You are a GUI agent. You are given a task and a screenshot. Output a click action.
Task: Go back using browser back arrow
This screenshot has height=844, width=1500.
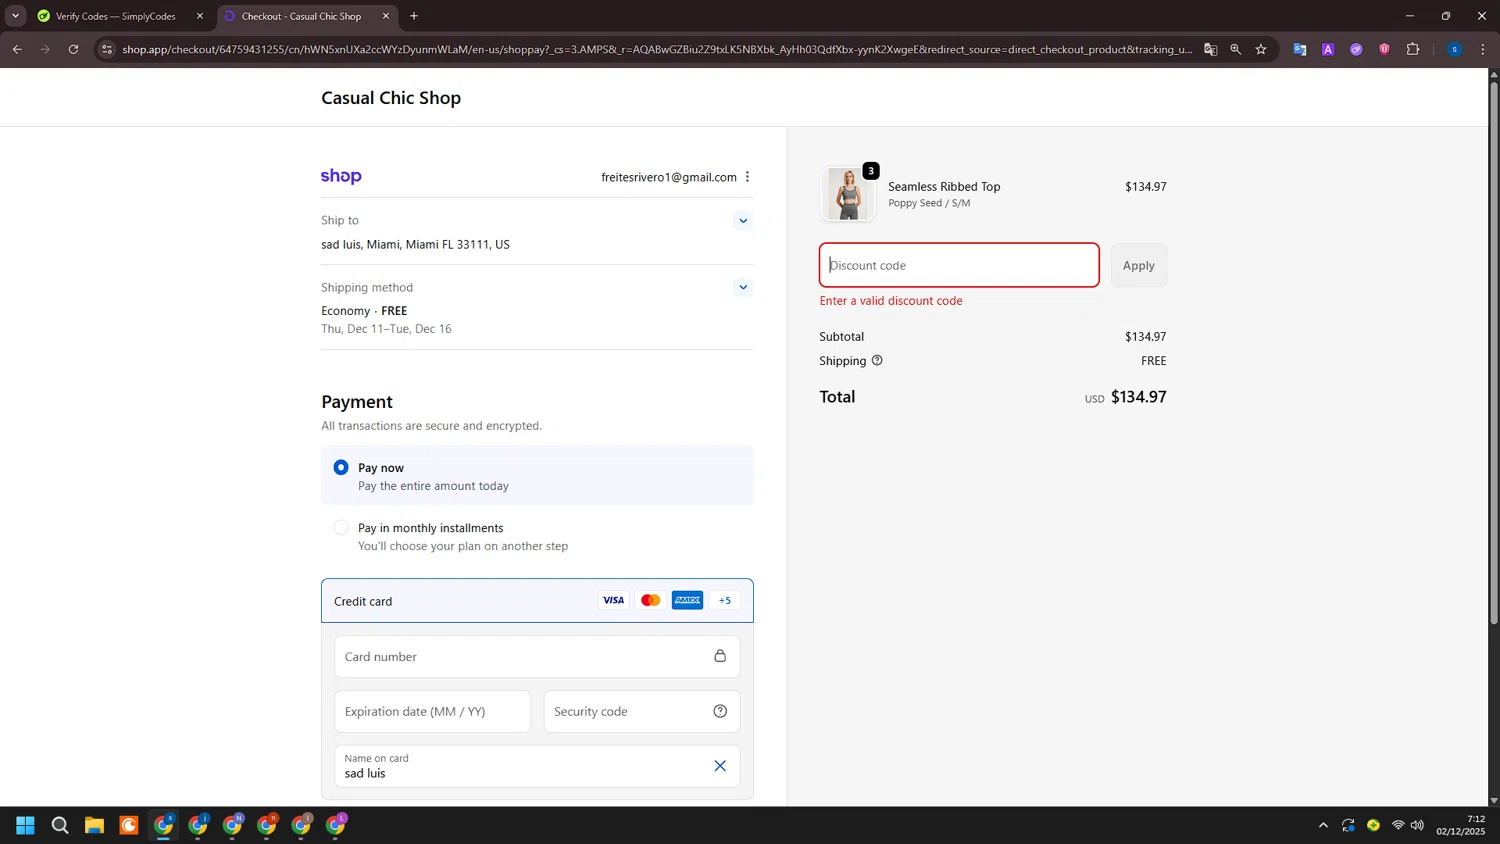(x=17, y=49)
